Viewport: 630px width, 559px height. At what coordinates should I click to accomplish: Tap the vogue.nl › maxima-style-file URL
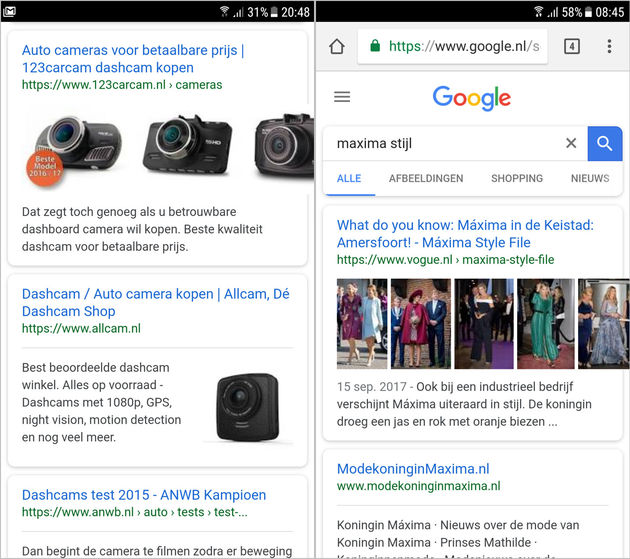click(x=445, y=260)
